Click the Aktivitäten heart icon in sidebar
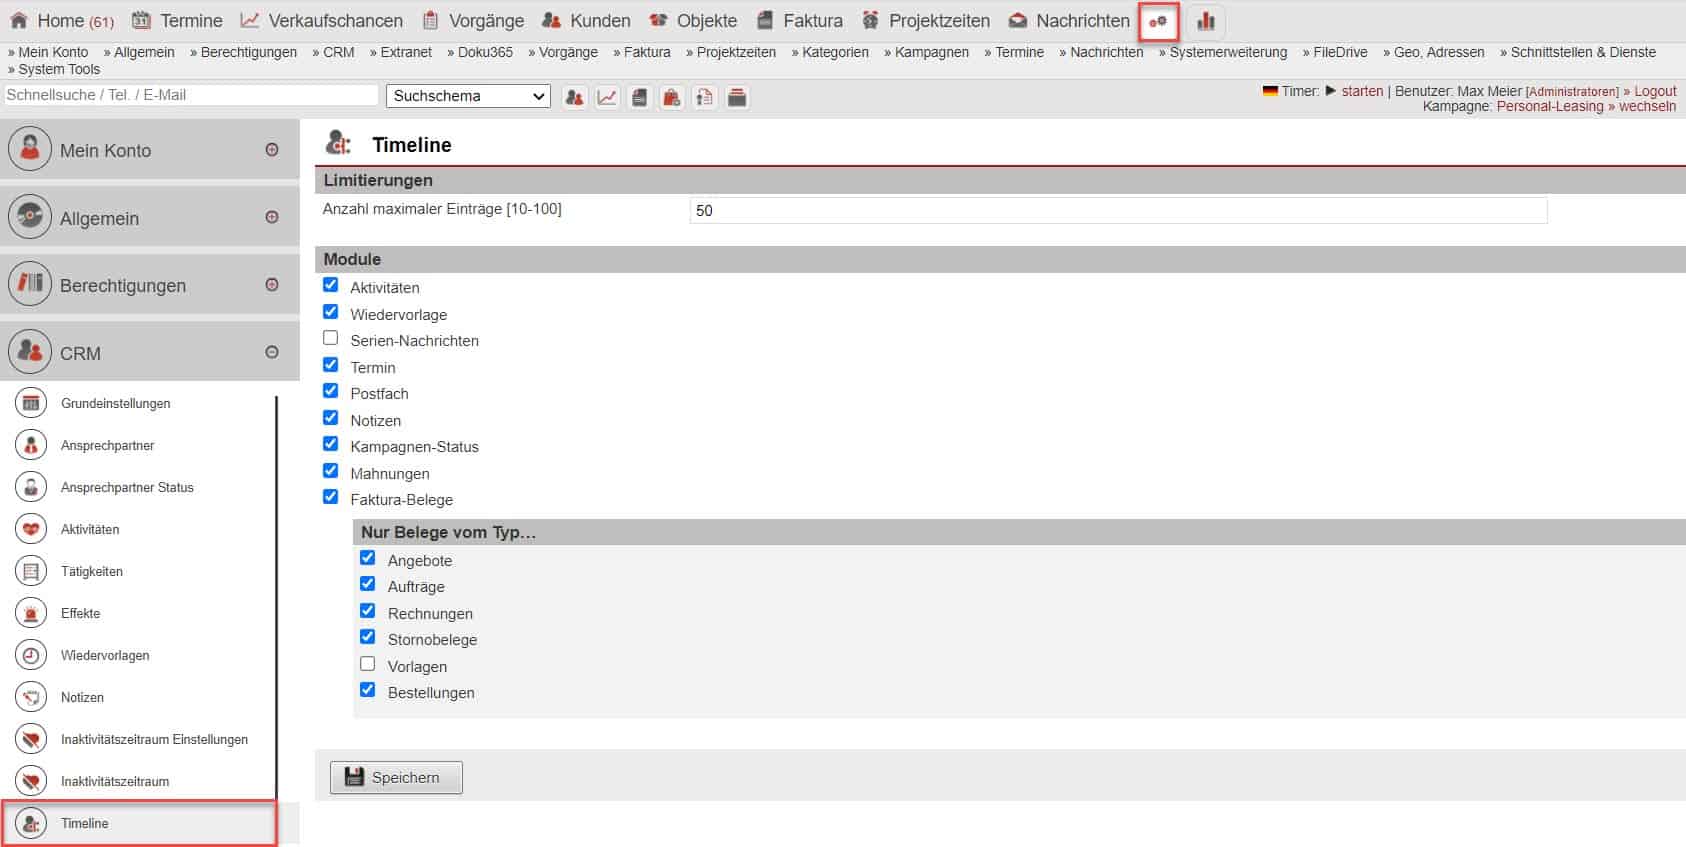The width and height of the screenshot is (1686, 847). pos(31,529)
